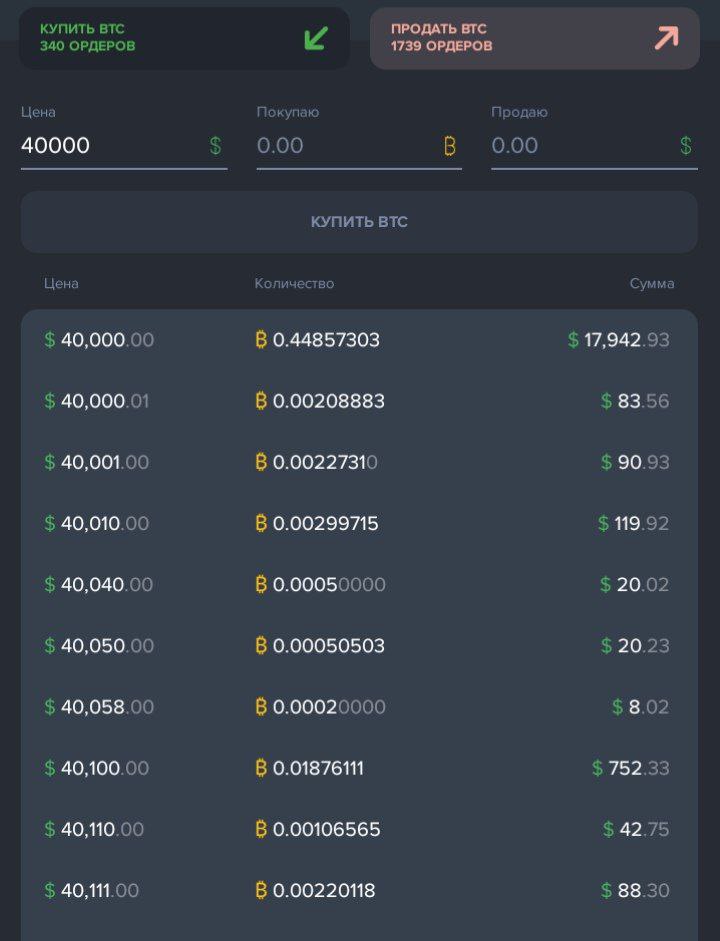The height and width of the screenshot is (941, 720).
Task: Click quantity 0.00227310 BTC
Action: click(x=316, y=462)
